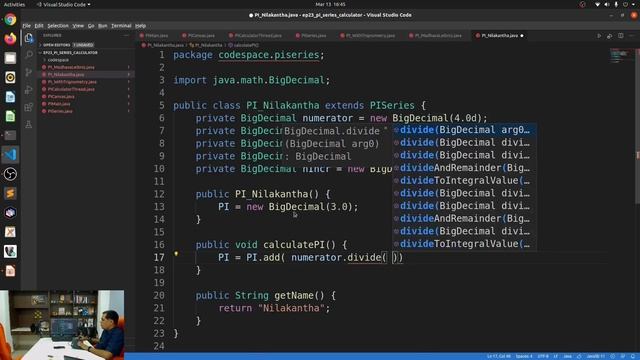
Task: Open the Files manager from the dock
Action: point(10,58)
